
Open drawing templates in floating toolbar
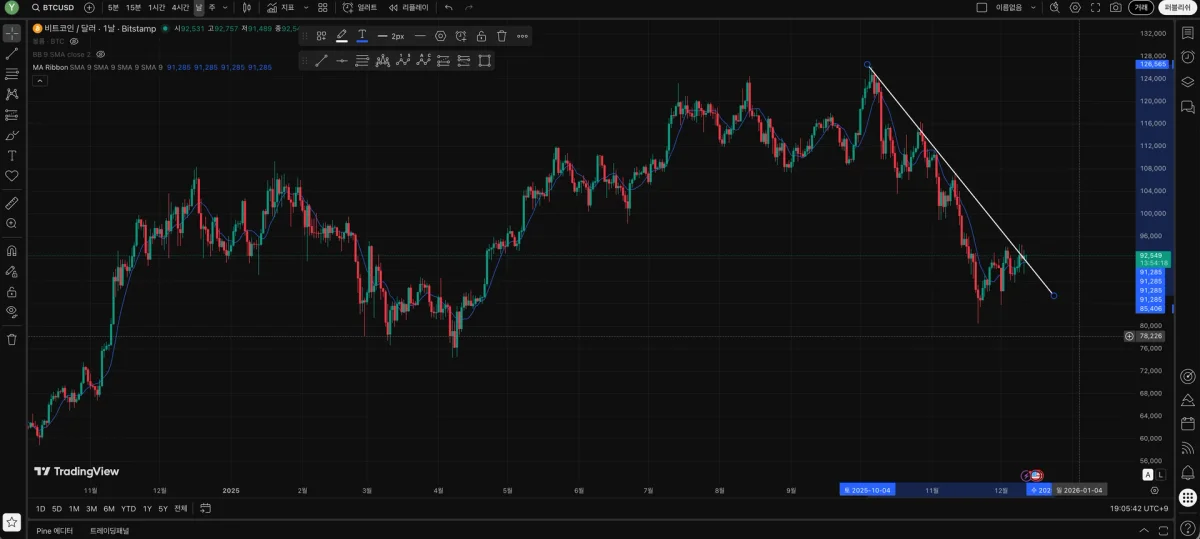point(321,36)
